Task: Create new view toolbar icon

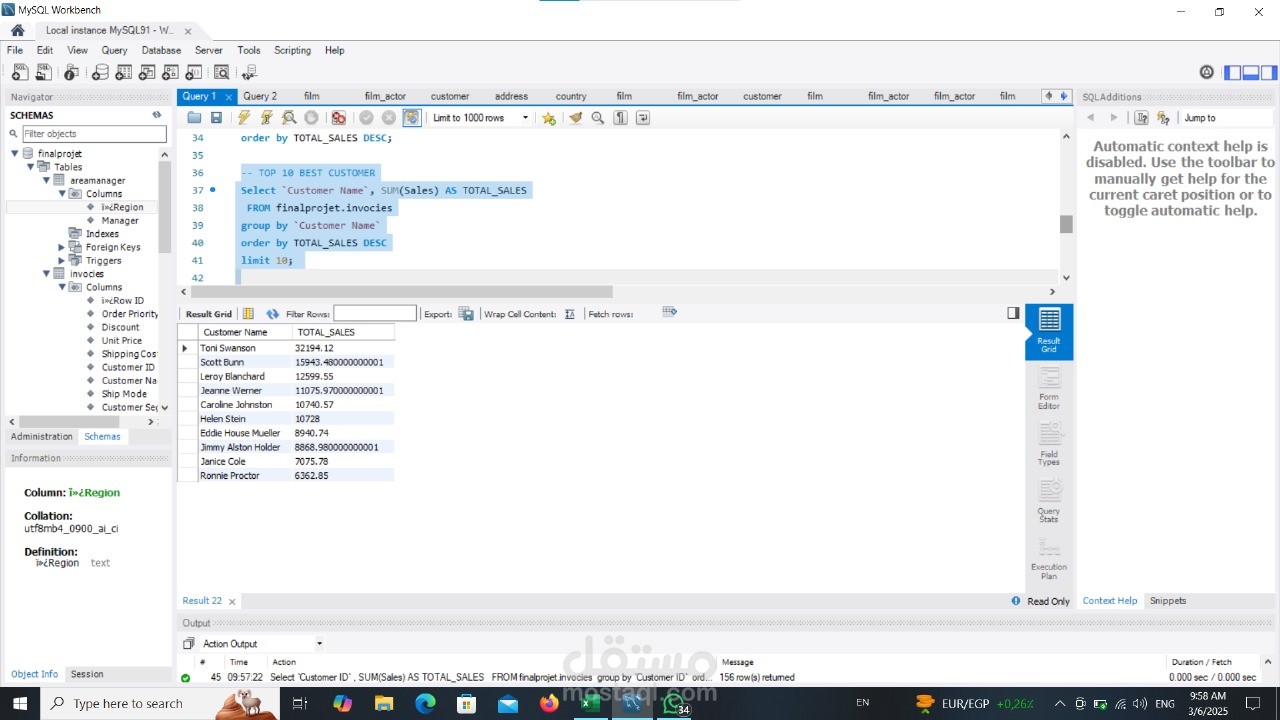Action: (148, 72)
